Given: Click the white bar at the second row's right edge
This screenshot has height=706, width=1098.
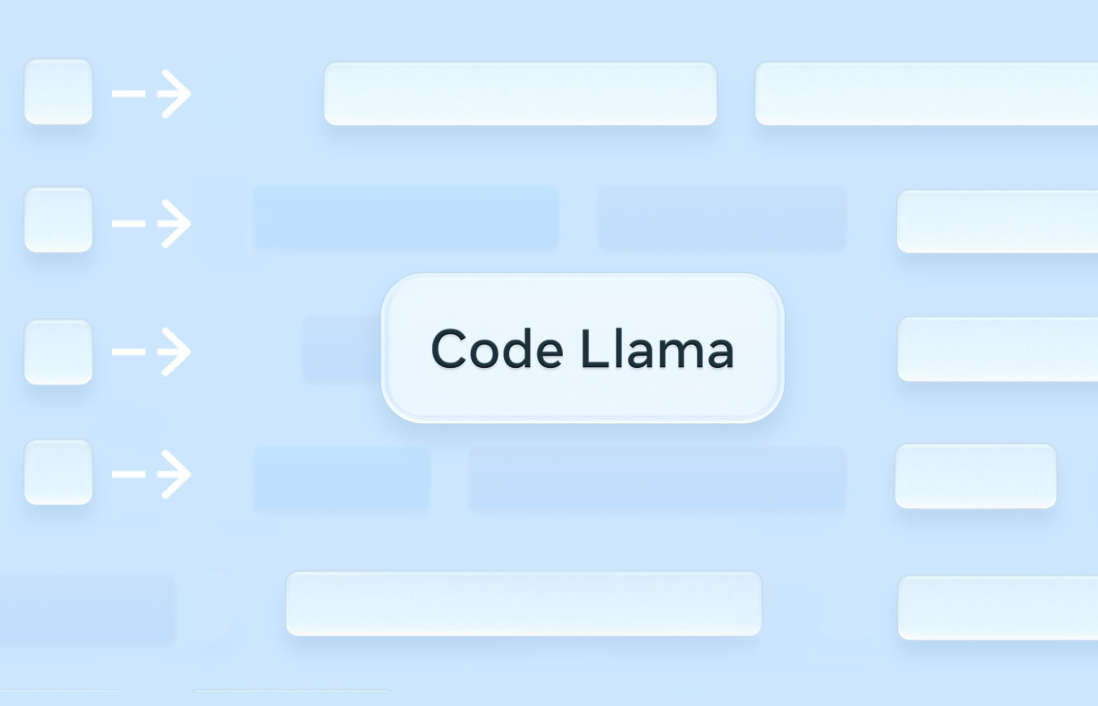Looking at the screenshot, I should pos(997,221).
